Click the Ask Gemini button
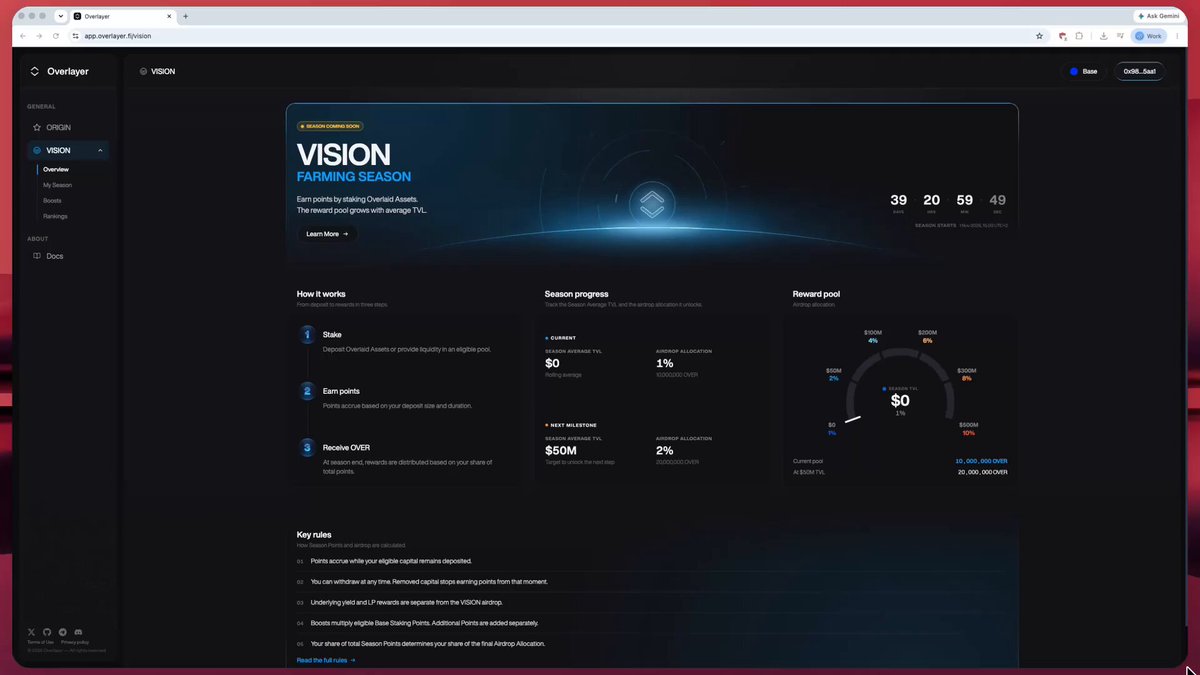 (1160, 16)
